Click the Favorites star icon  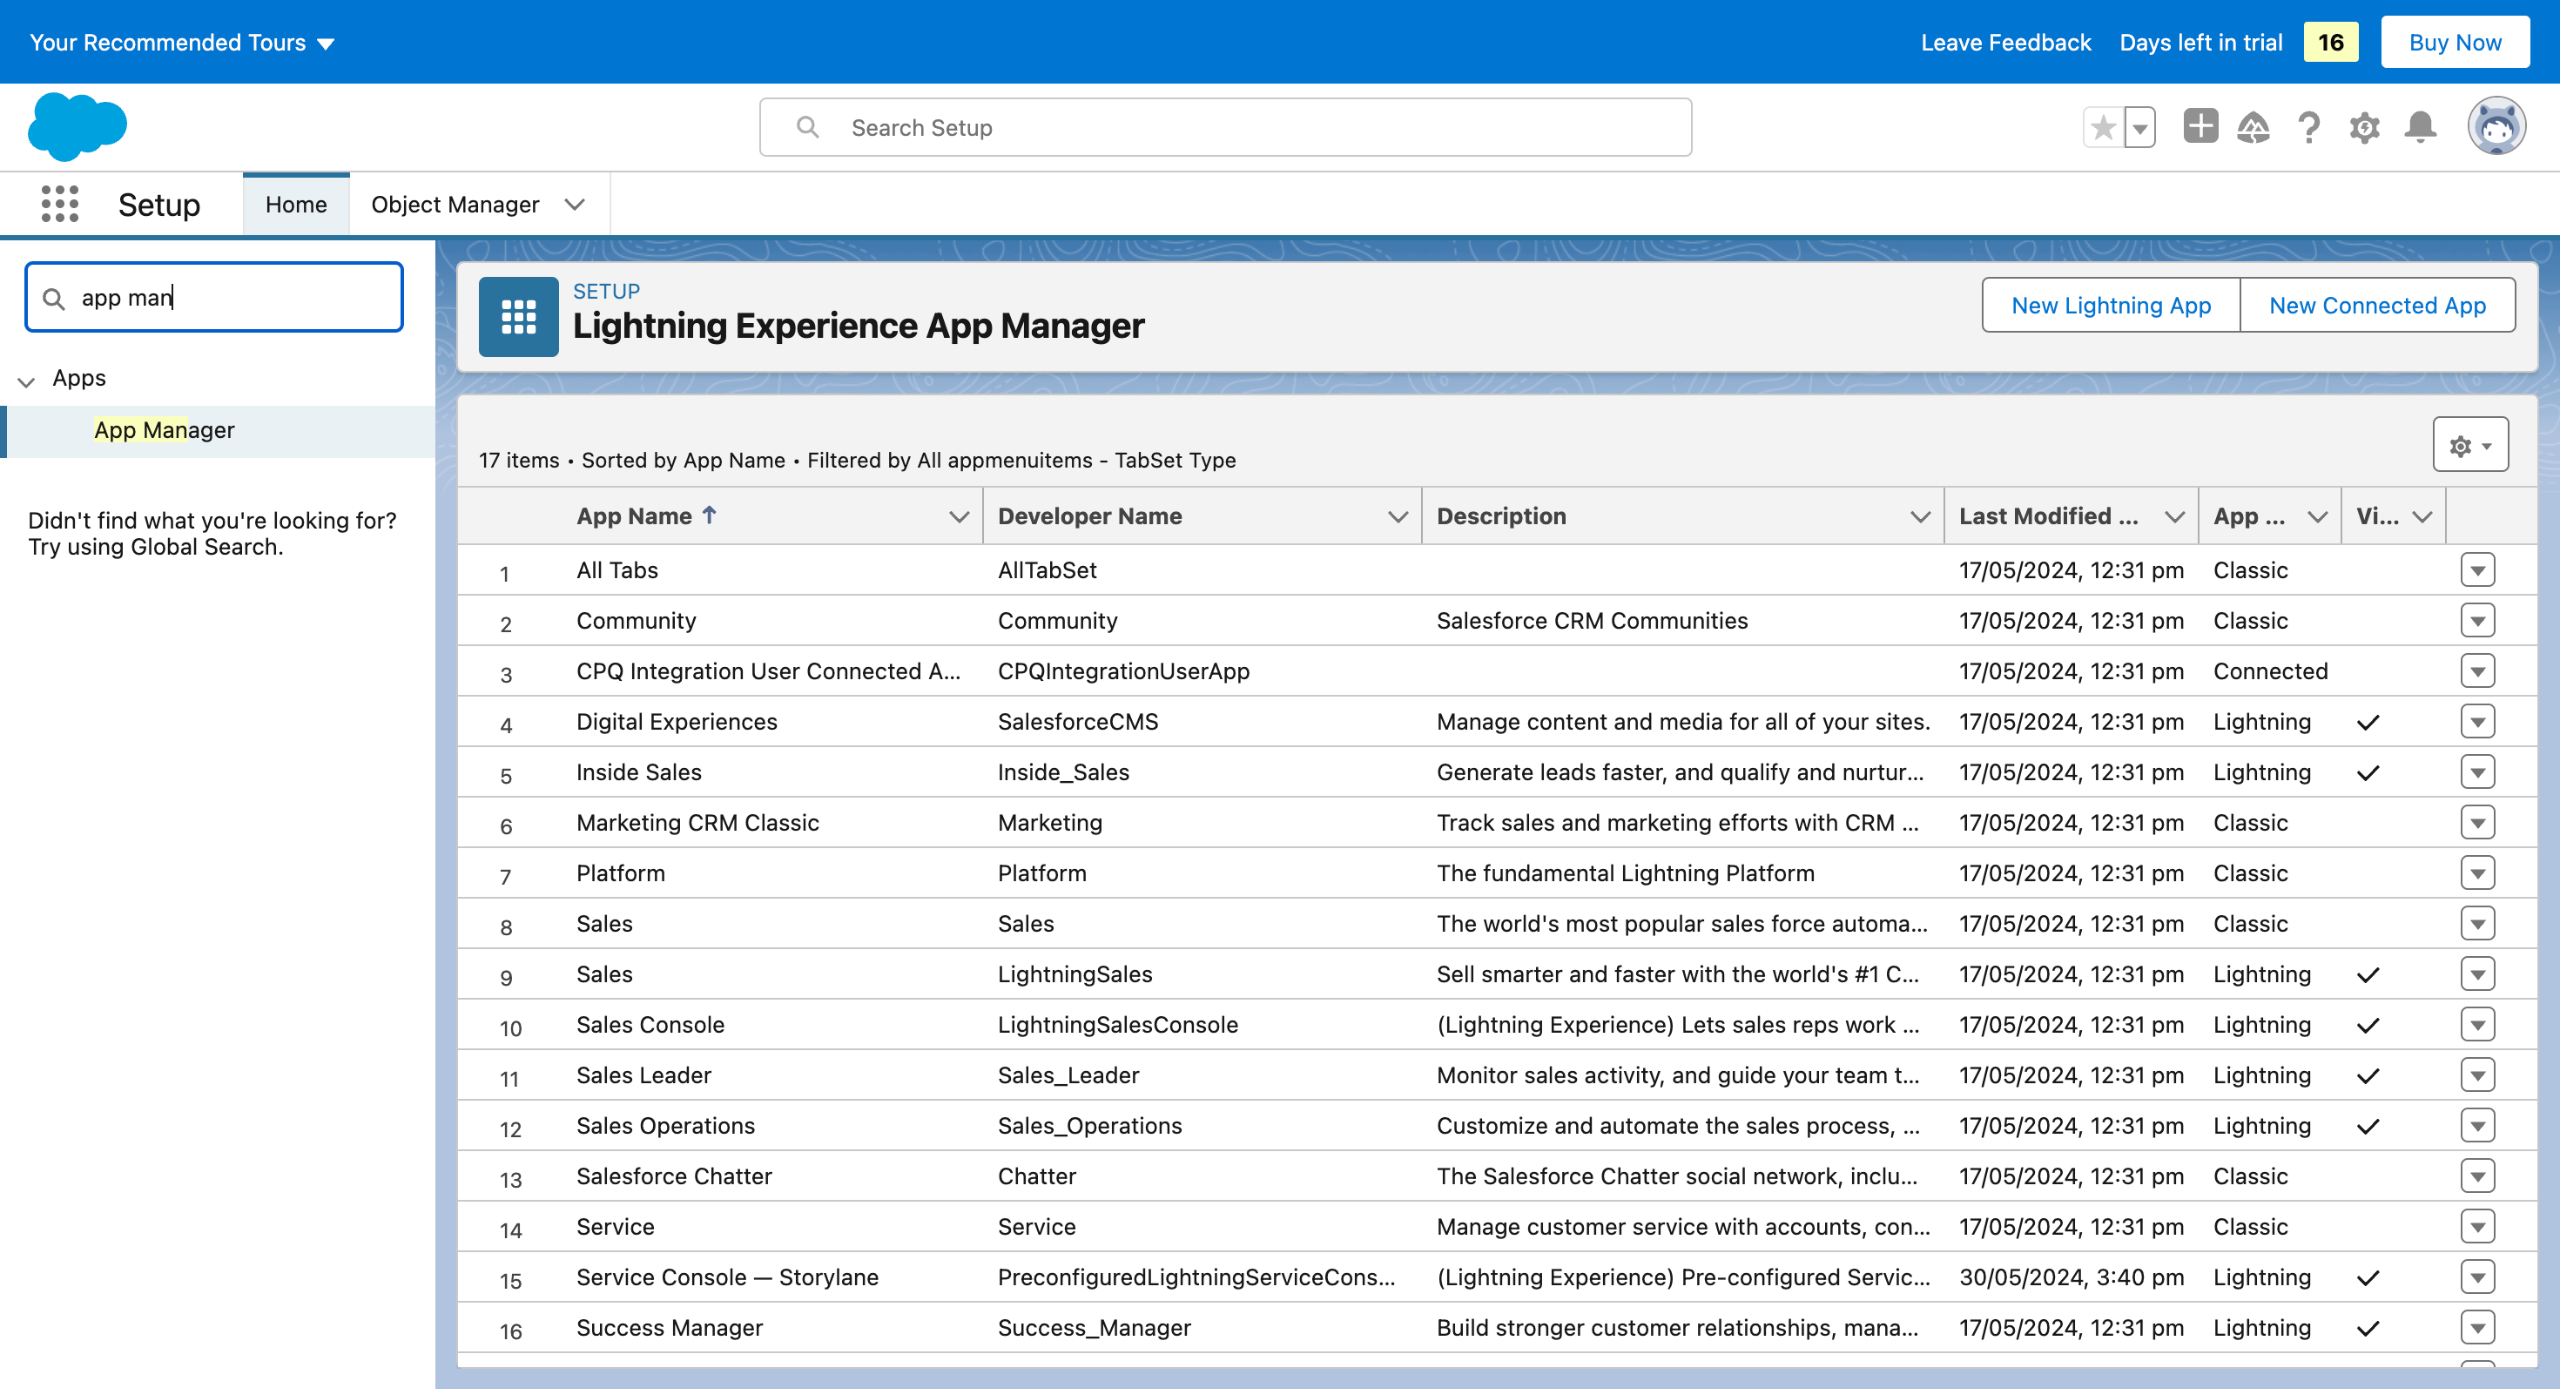pos(2103,127)
